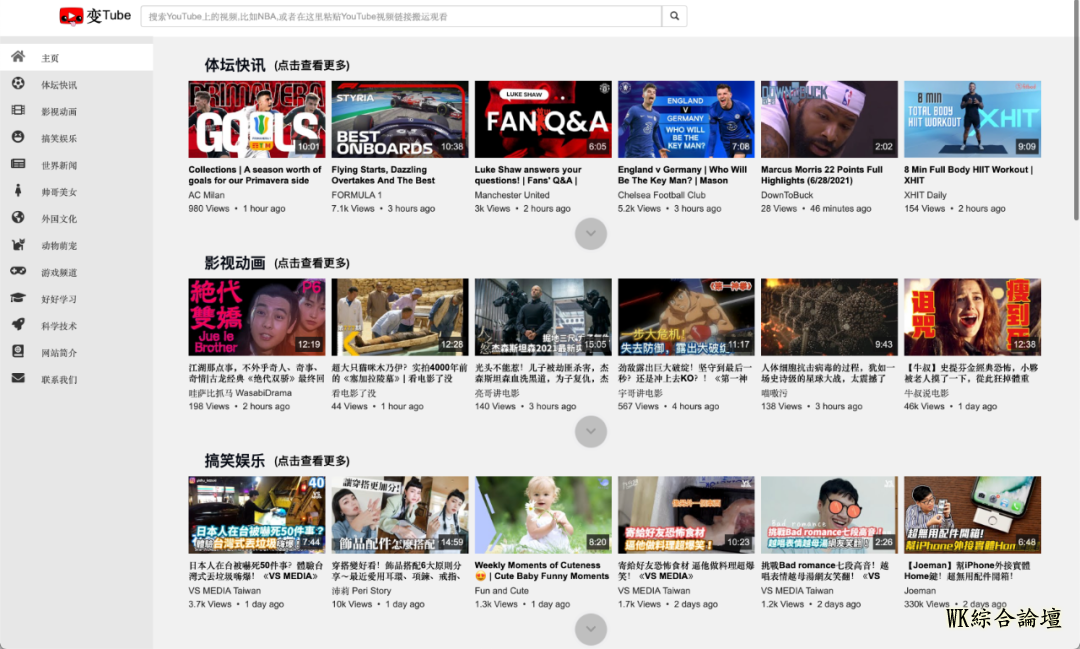The image size is (1080, 649).
Task: Open 'Weekly Moments of Cuteness' video title
Action: click(542, 570)
